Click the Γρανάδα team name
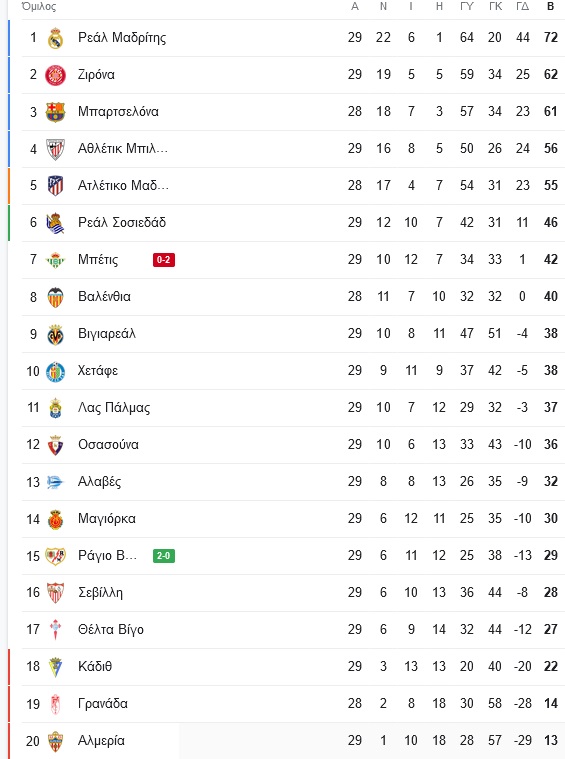Screen dimensions: 565x759 103,703
